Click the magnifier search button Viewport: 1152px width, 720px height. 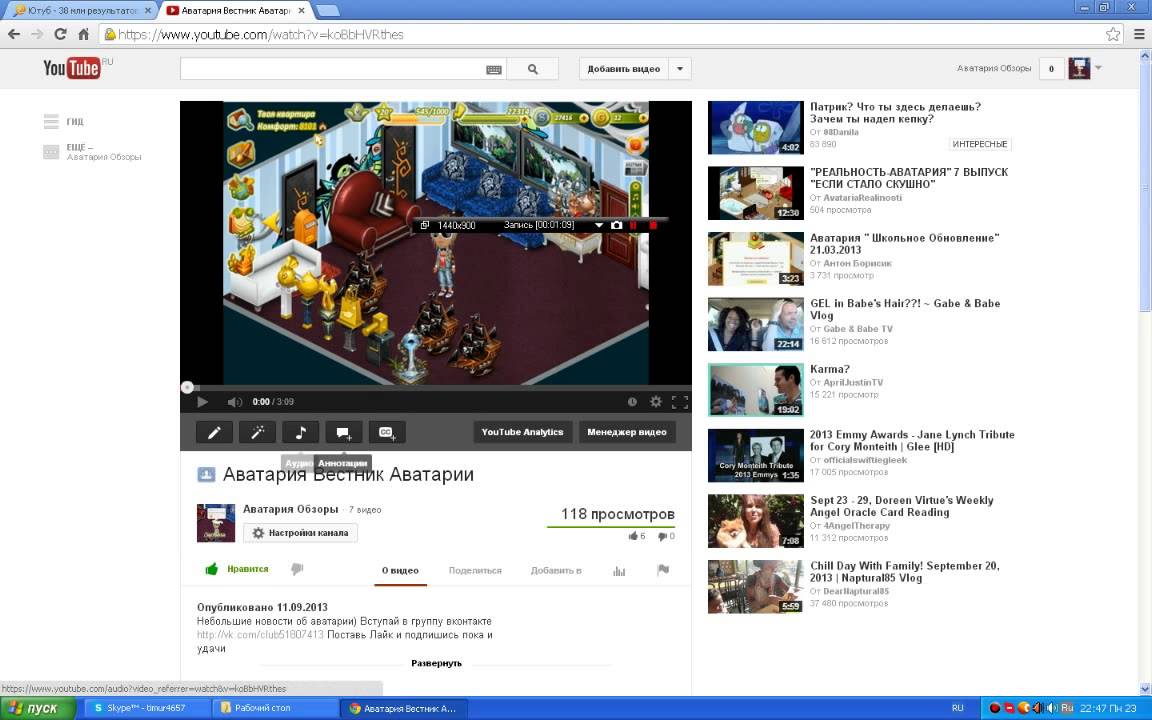point(533,69)
